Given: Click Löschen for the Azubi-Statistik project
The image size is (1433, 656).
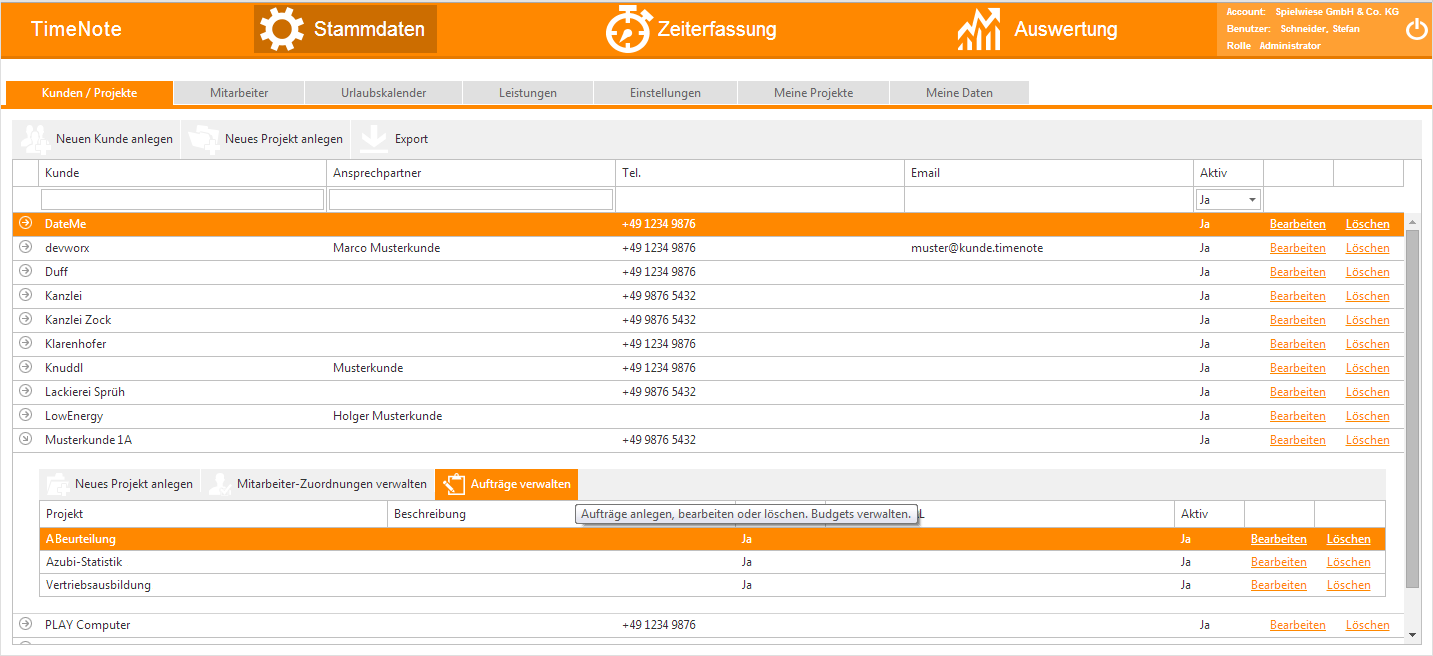Looking at the screenshot, I should pyautogui.click(x=1348, y=562).
